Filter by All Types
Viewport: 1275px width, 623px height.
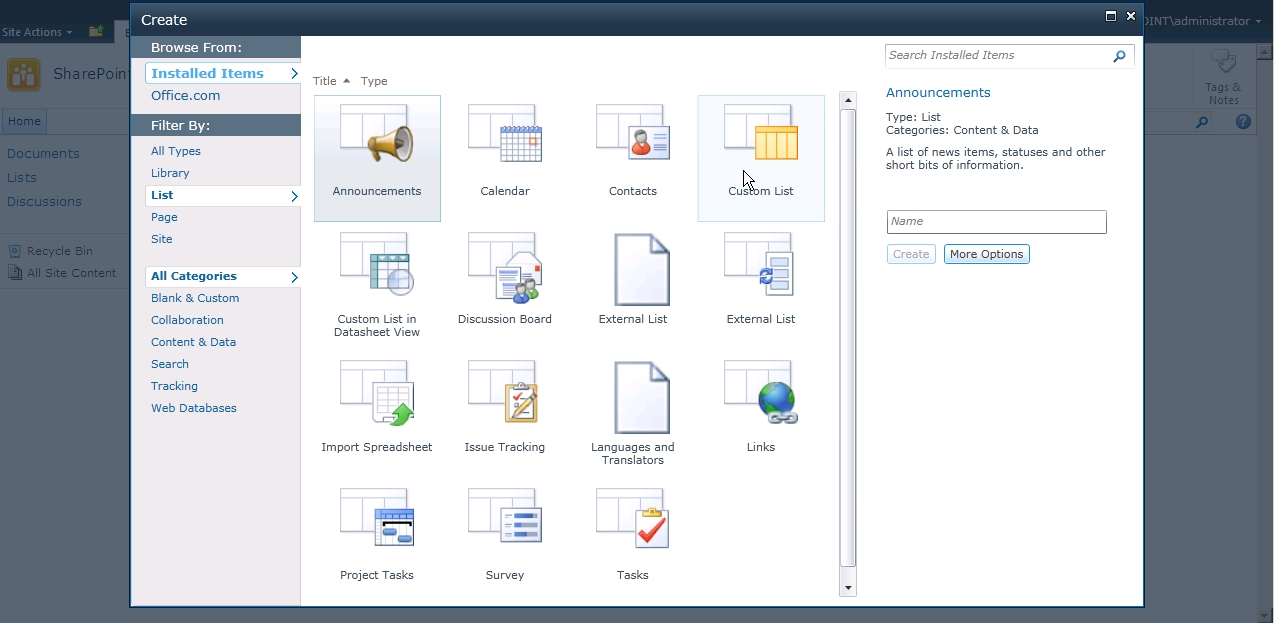tap(176, 151)
